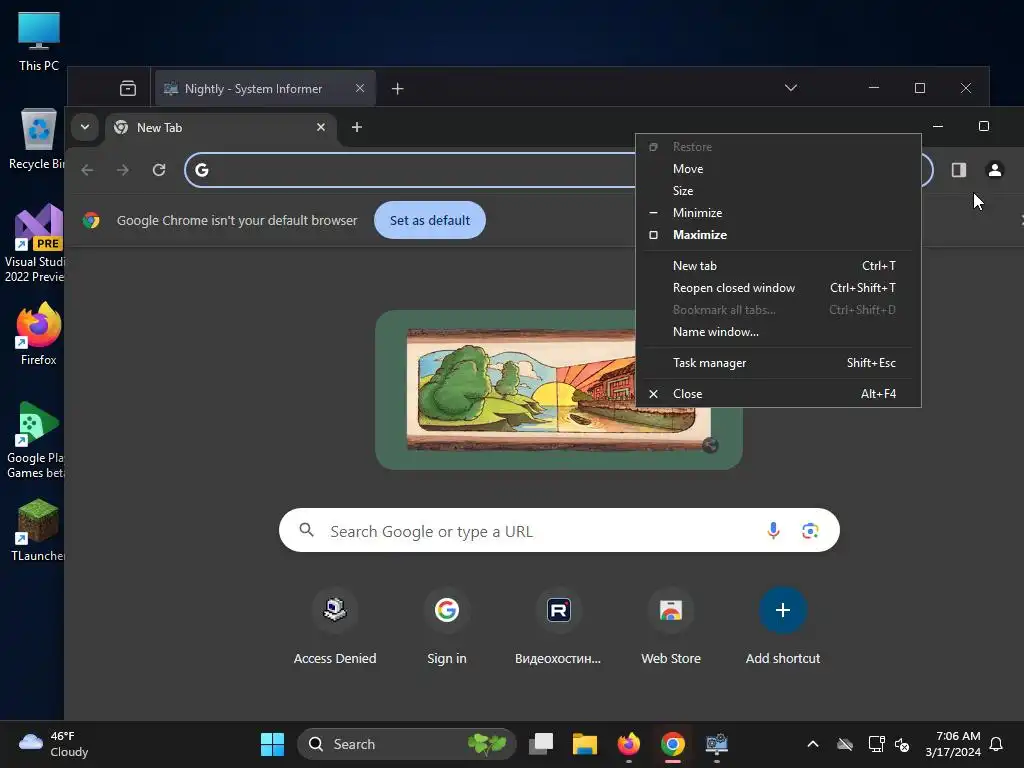Select Move in the window menu

pos(778,168)
